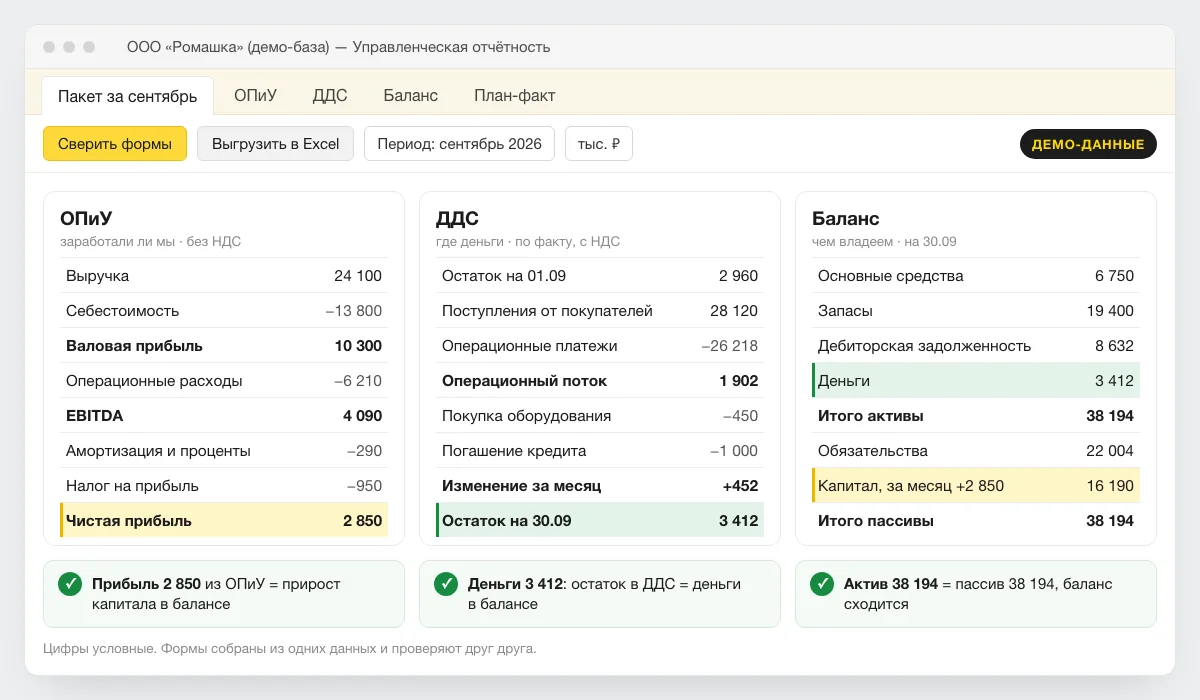Click the highlighted Остаток на 30.09 row
Viewport: 1200px width, 700px height.
point(600,521)
